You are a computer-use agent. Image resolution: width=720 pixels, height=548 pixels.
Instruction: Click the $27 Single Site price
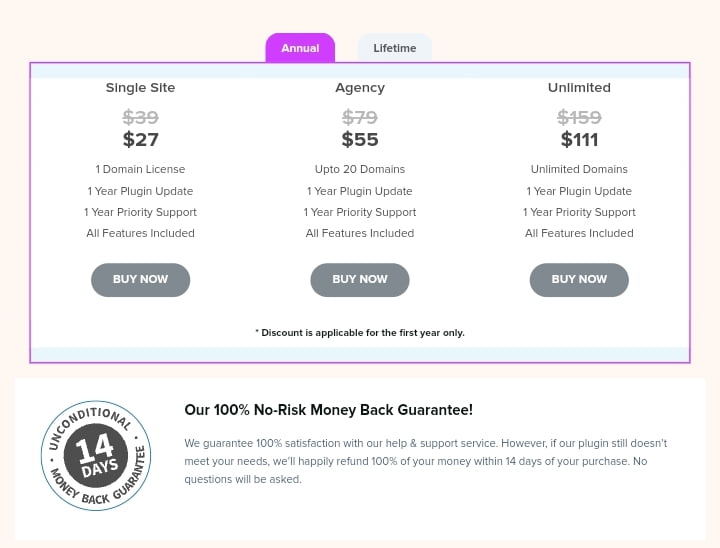coord(141,140)
